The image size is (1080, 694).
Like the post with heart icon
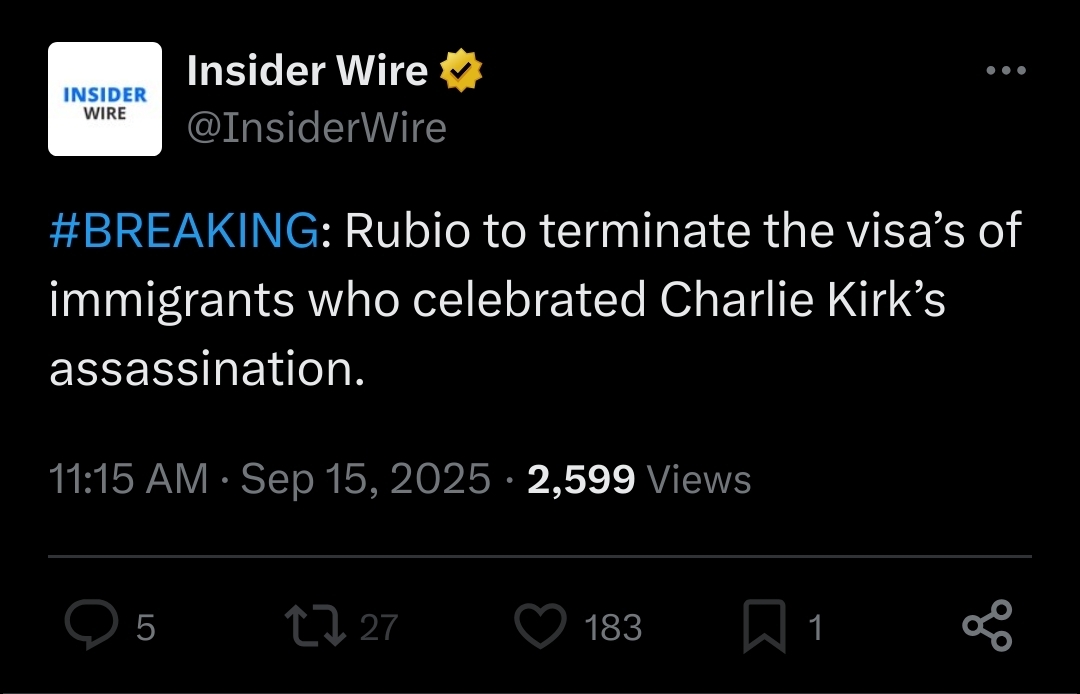click(x=541, y=625)
